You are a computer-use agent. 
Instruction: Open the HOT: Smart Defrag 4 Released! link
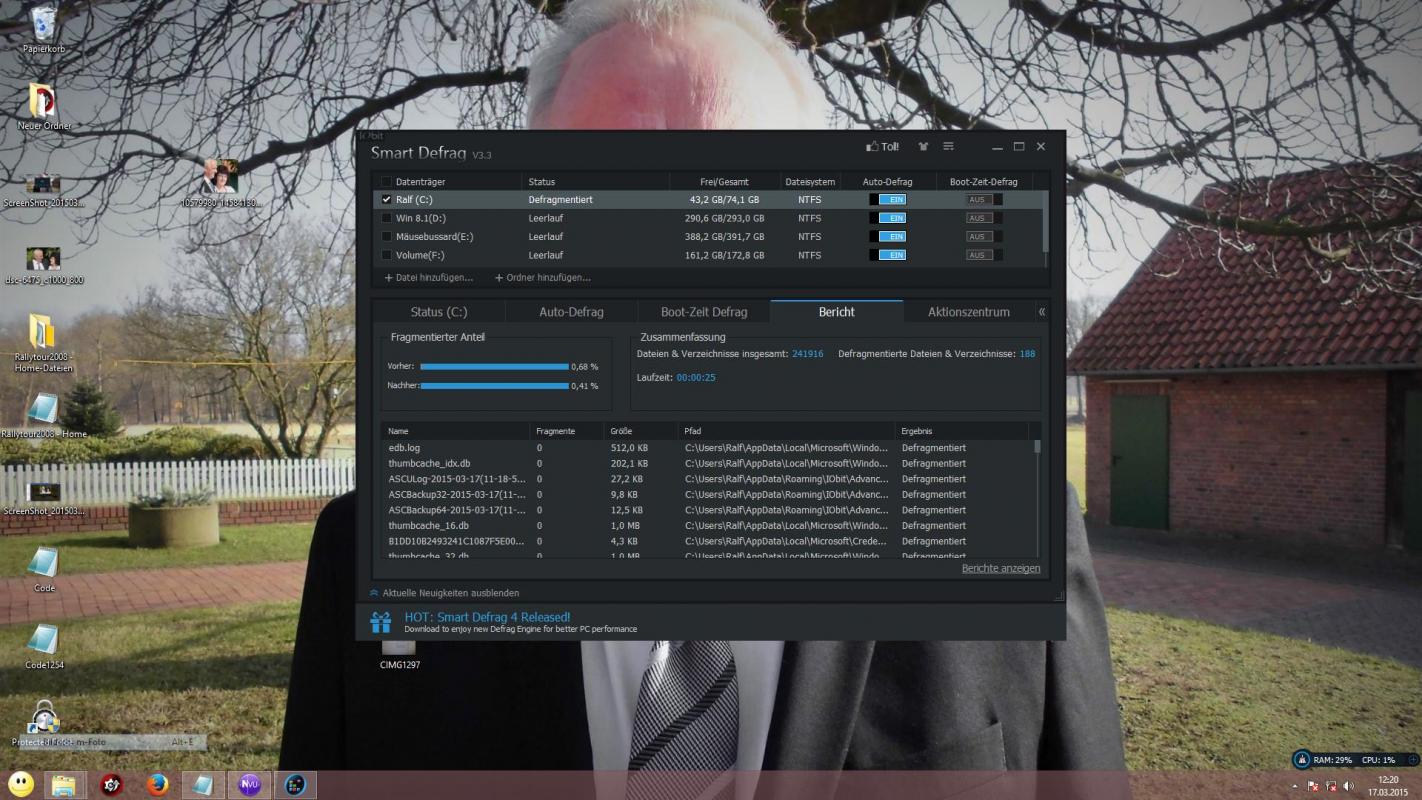point(487,617)
